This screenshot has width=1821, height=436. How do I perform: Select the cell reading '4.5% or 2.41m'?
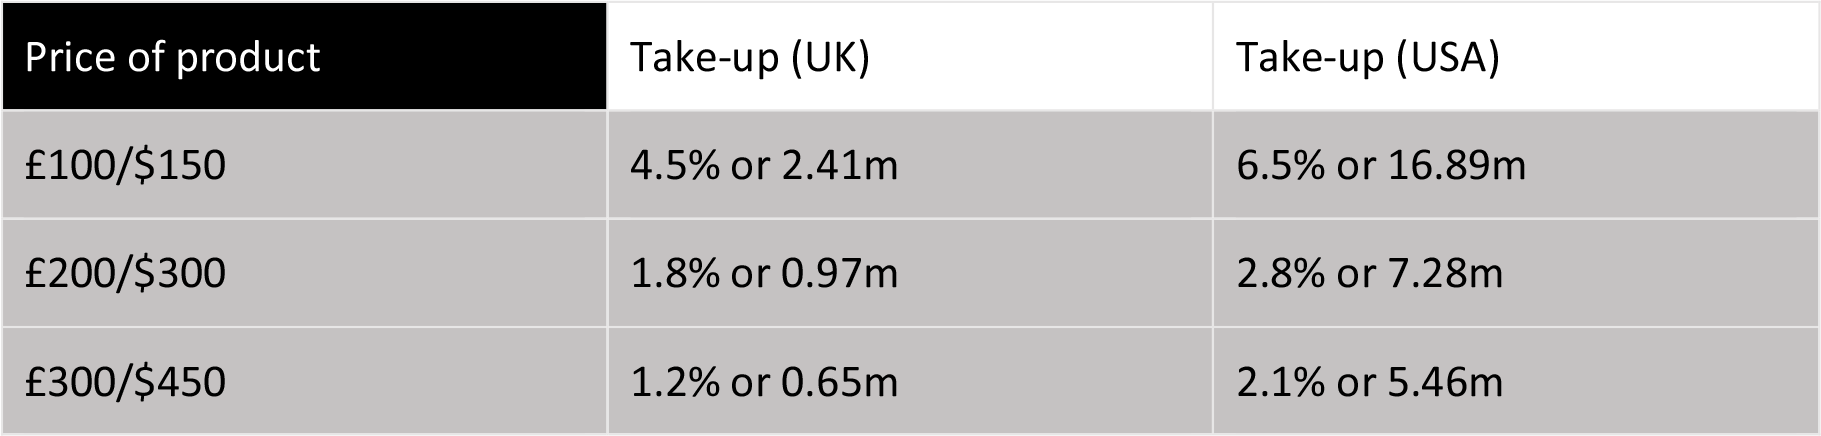tap(764, 164)
